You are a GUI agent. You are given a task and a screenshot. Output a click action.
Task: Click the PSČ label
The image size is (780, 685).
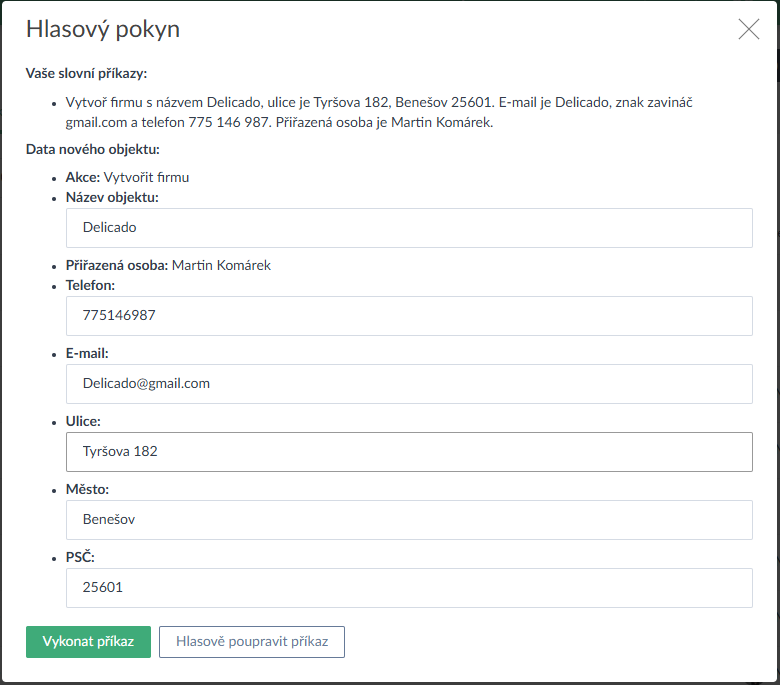(x=80, y=557)
